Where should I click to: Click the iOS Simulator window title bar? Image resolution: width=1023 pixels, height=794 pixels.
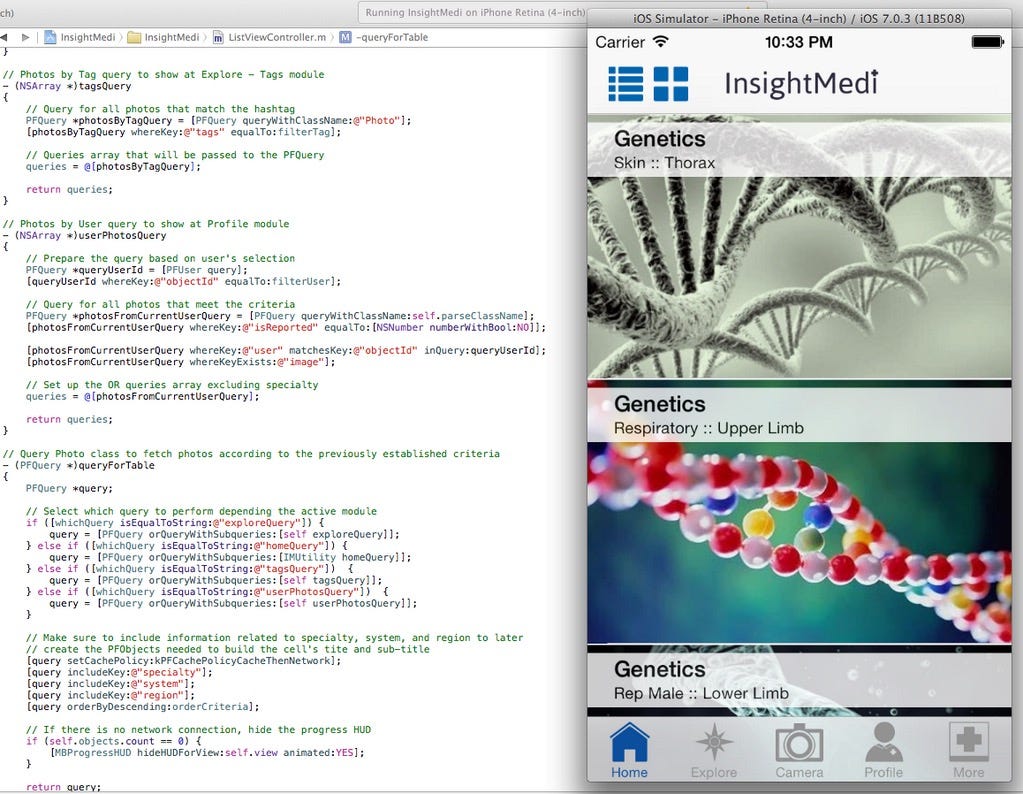[799, 18]
